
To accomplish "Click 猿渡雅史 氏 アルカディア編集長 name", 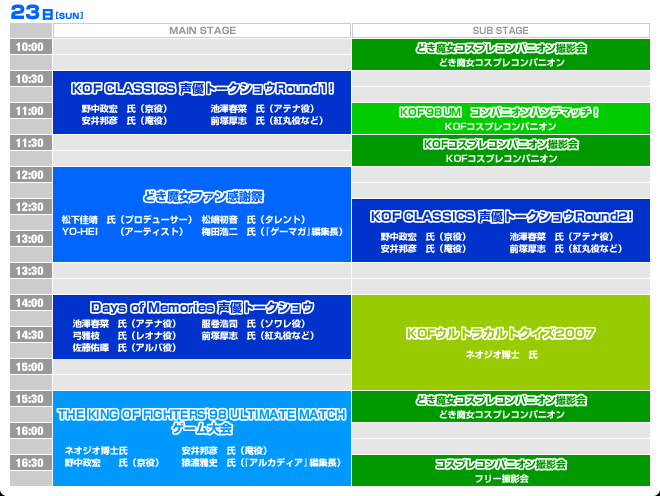I will point(261,463).
